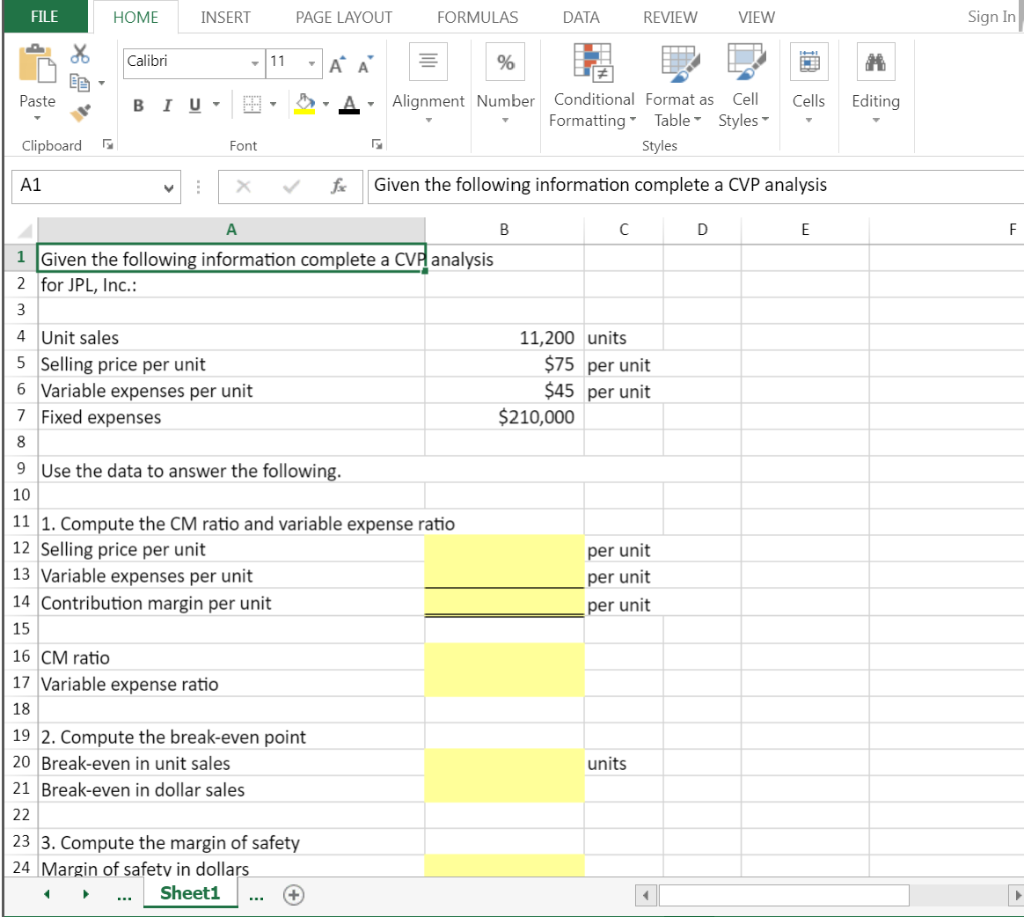Select yellow Break-even in unit sales cell
The image size is (1024, 917).
point(504,762)
